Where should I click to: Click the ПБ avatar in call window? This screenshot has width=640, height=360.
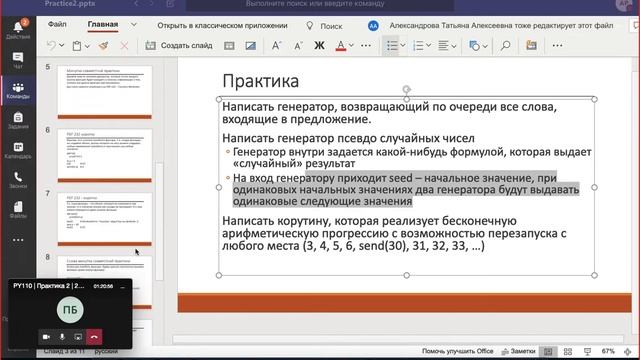[x=70, y=310]
